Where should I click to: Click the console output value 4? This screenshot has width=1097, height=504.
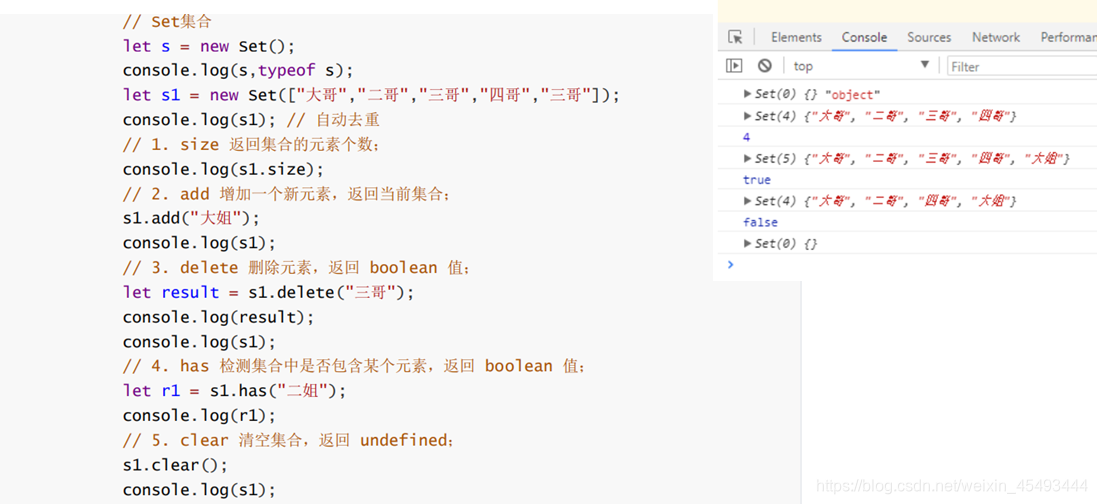(x=746, y=137)
